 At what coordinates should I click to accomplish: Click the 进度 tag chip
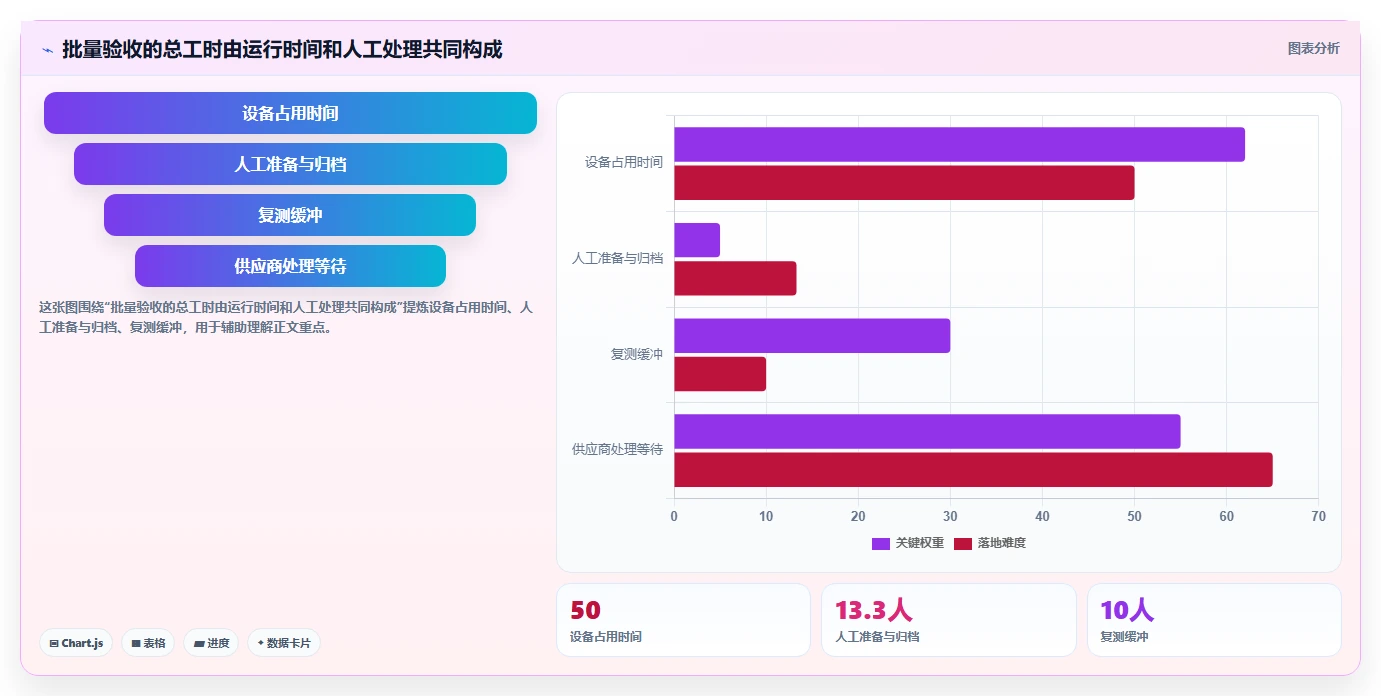pyautogui.click(x=211, y=643)
